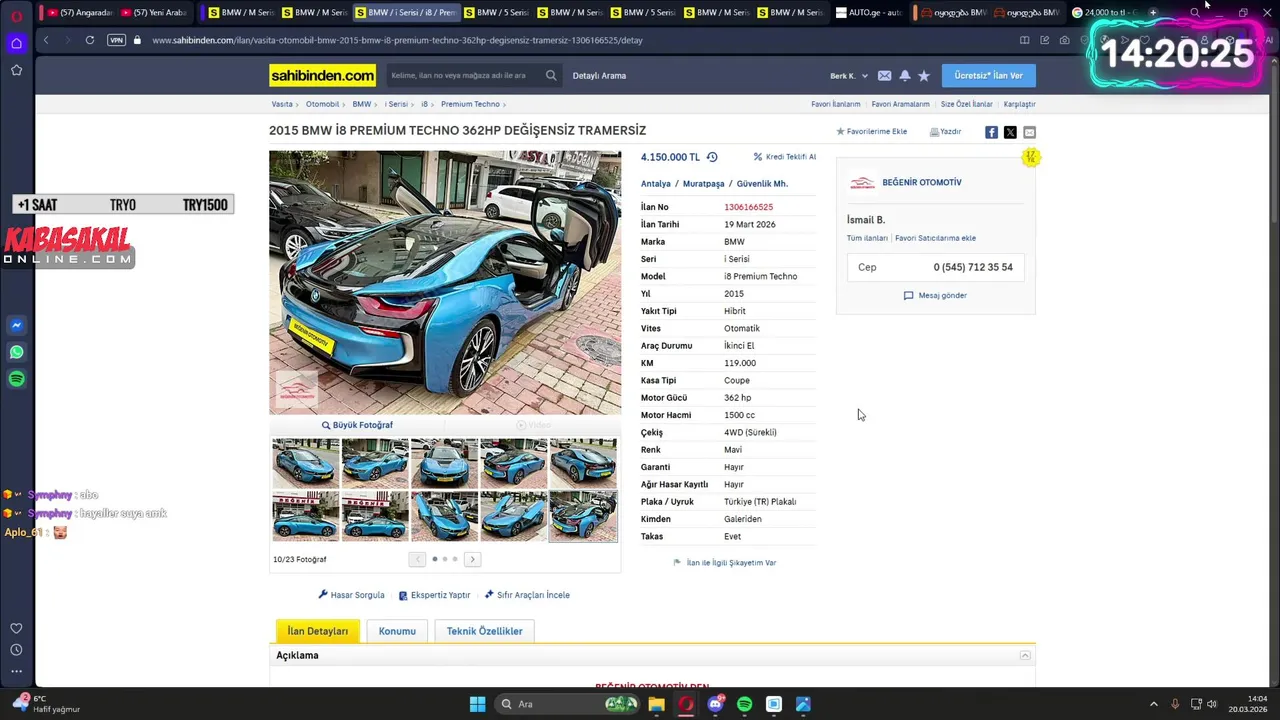
Task: Click price history icon next to price
Action: pos(712,157)
